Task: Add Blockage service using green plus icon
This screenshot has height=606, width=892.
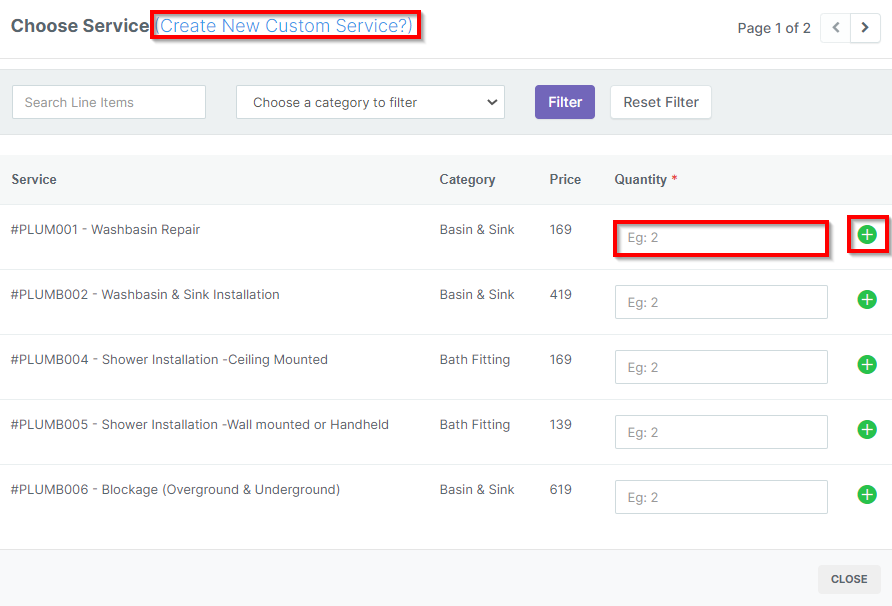Action: (x=867, y=495)
